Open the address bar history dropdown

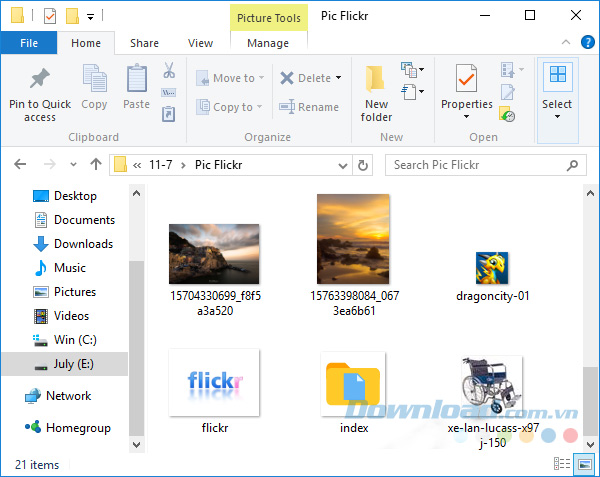point(341,164)
